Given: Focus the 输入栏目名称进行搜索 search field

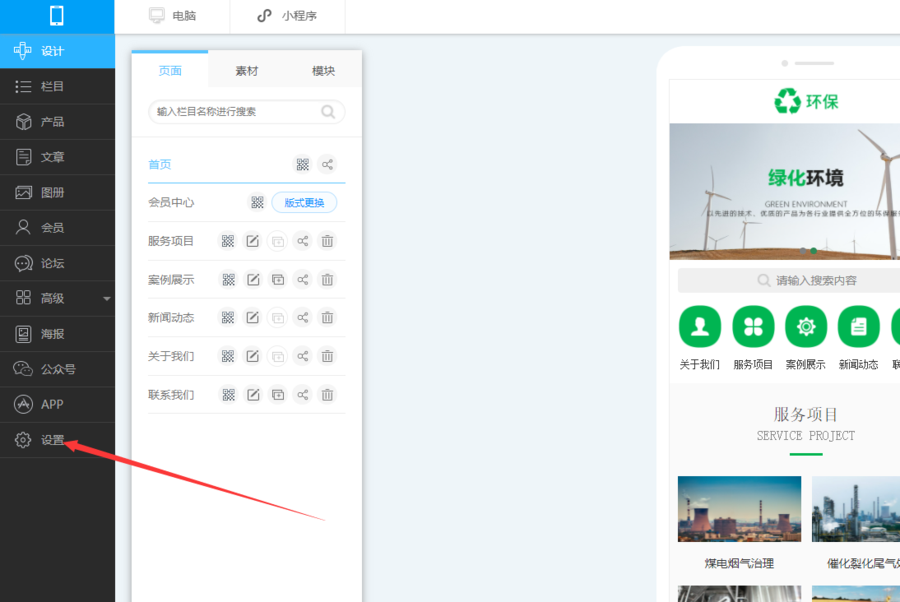Looking at the screenshot, I should (247, 111).
